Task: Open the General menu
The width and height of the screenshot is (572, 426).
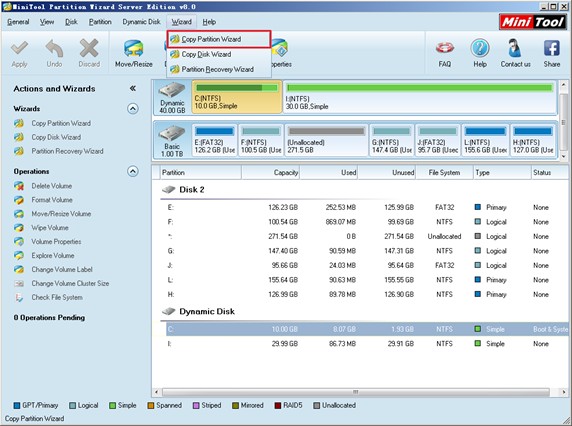Action: tap(18, 22)
